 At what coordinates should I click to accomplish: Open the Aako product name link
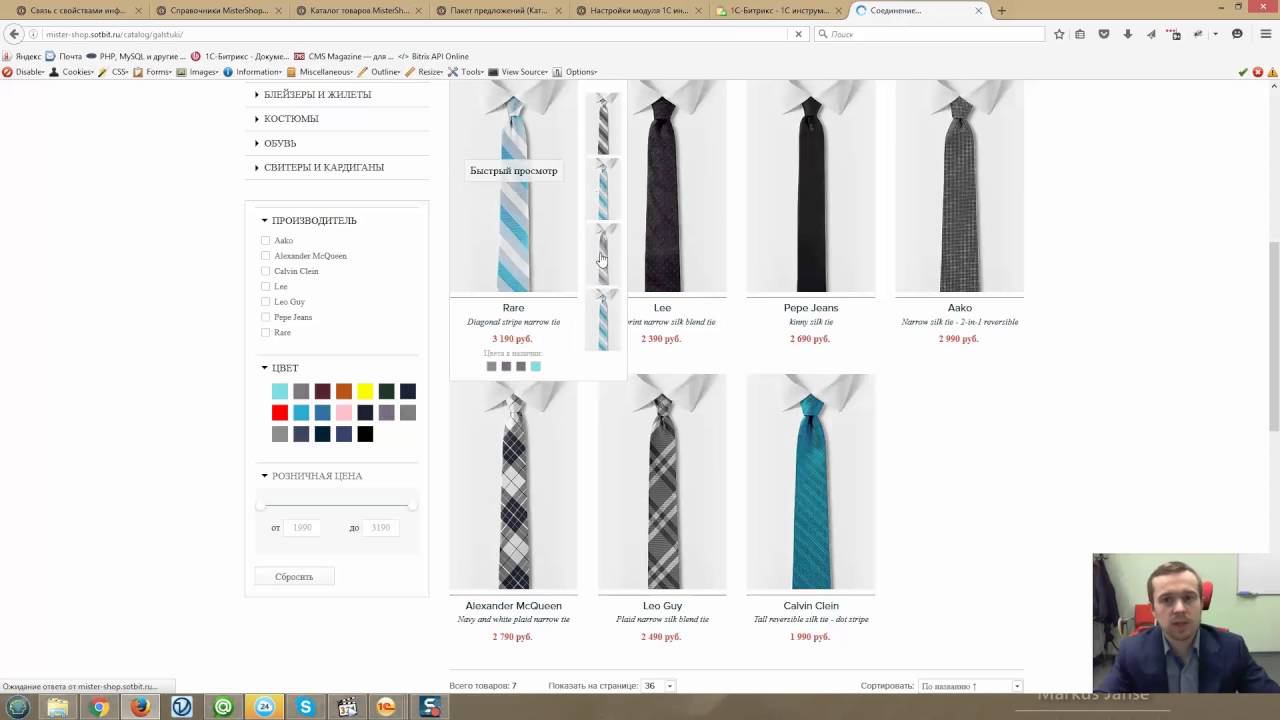959,308
